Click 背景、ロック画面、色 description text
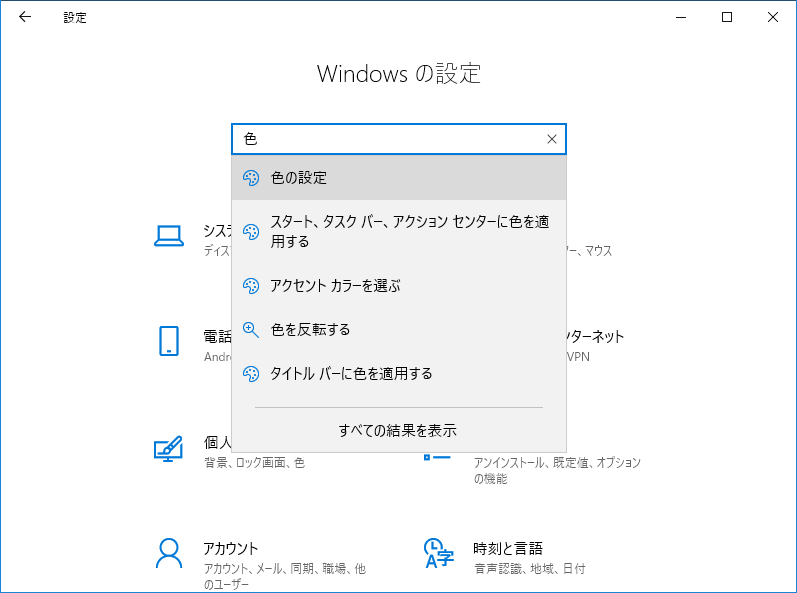 [x=254, y=462]
